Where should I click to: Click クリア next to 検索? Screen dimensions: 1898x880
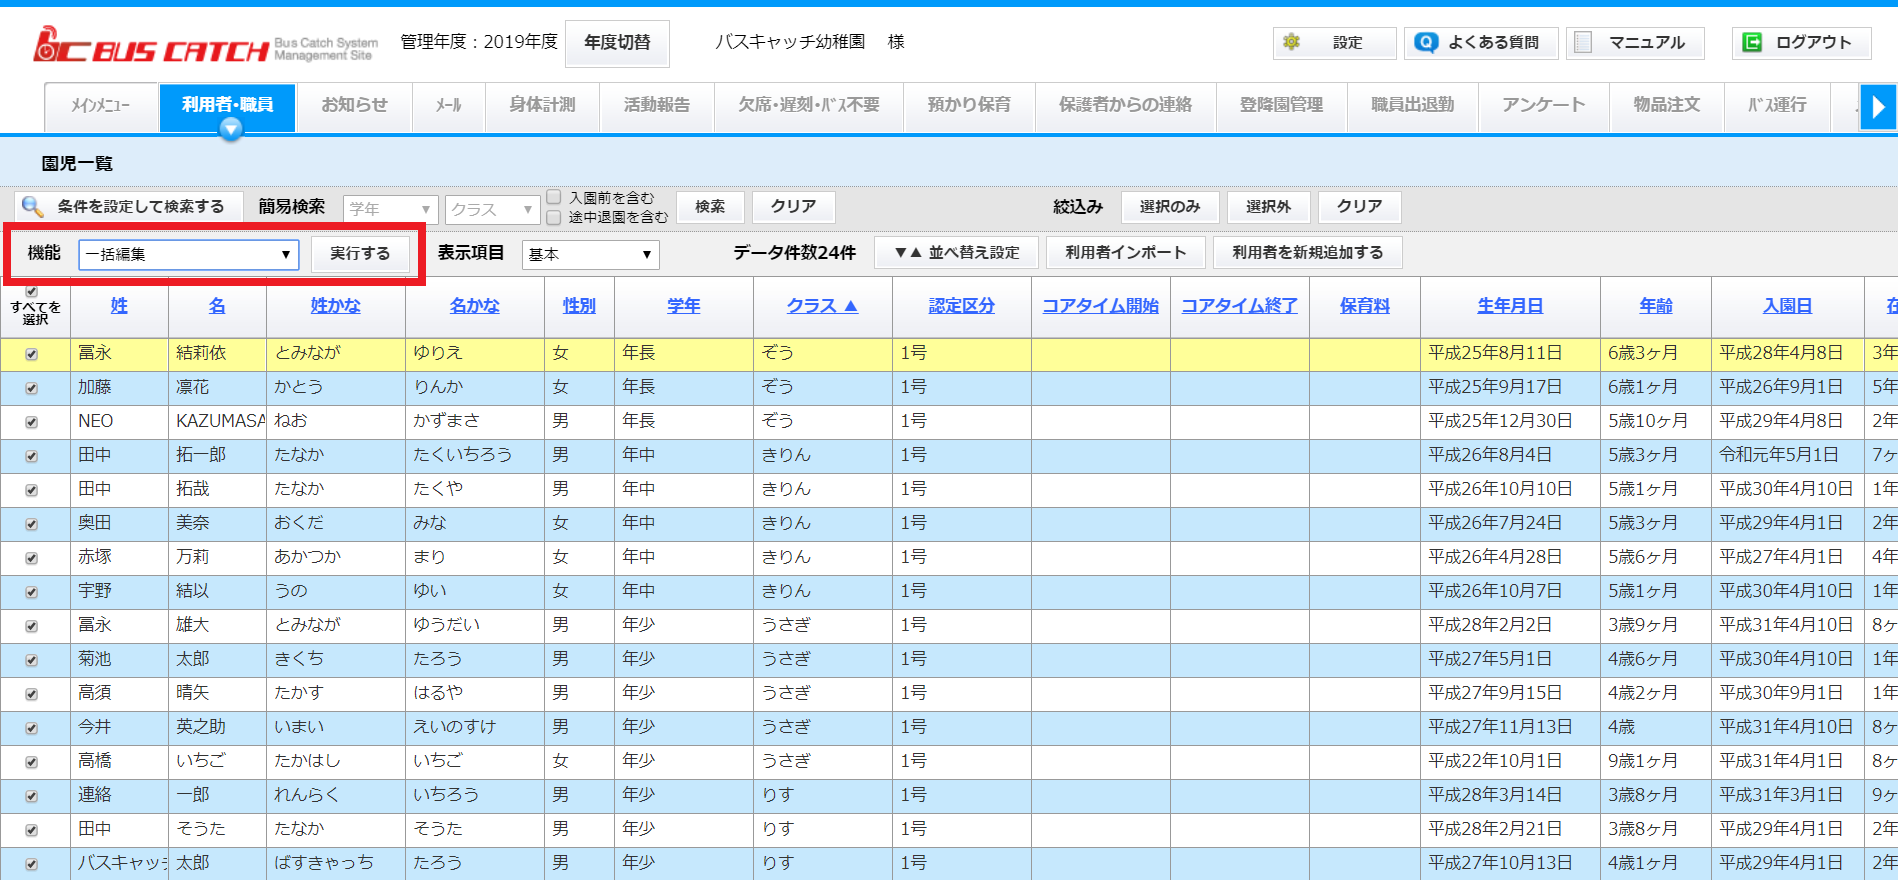[793, 207]
